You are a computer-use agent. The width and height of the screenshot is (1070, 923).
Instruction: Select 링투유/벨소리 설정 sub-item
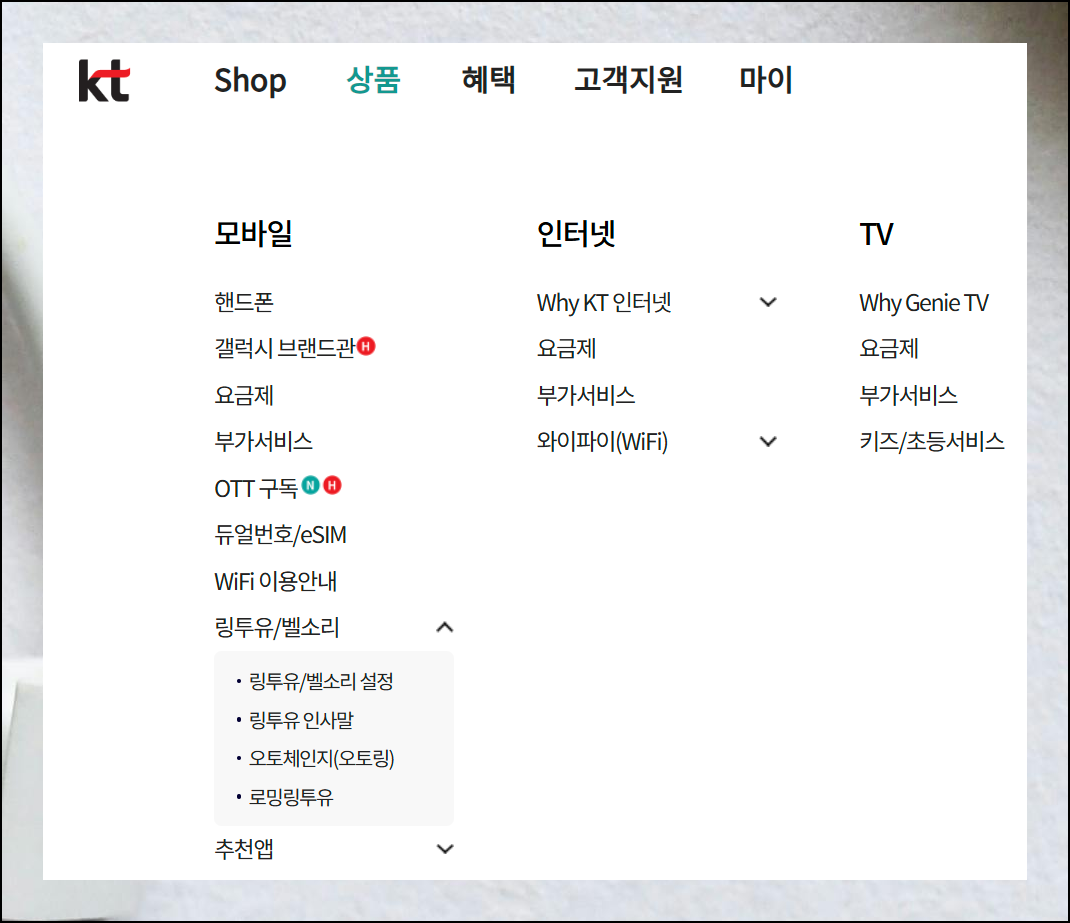pos(321,681)
